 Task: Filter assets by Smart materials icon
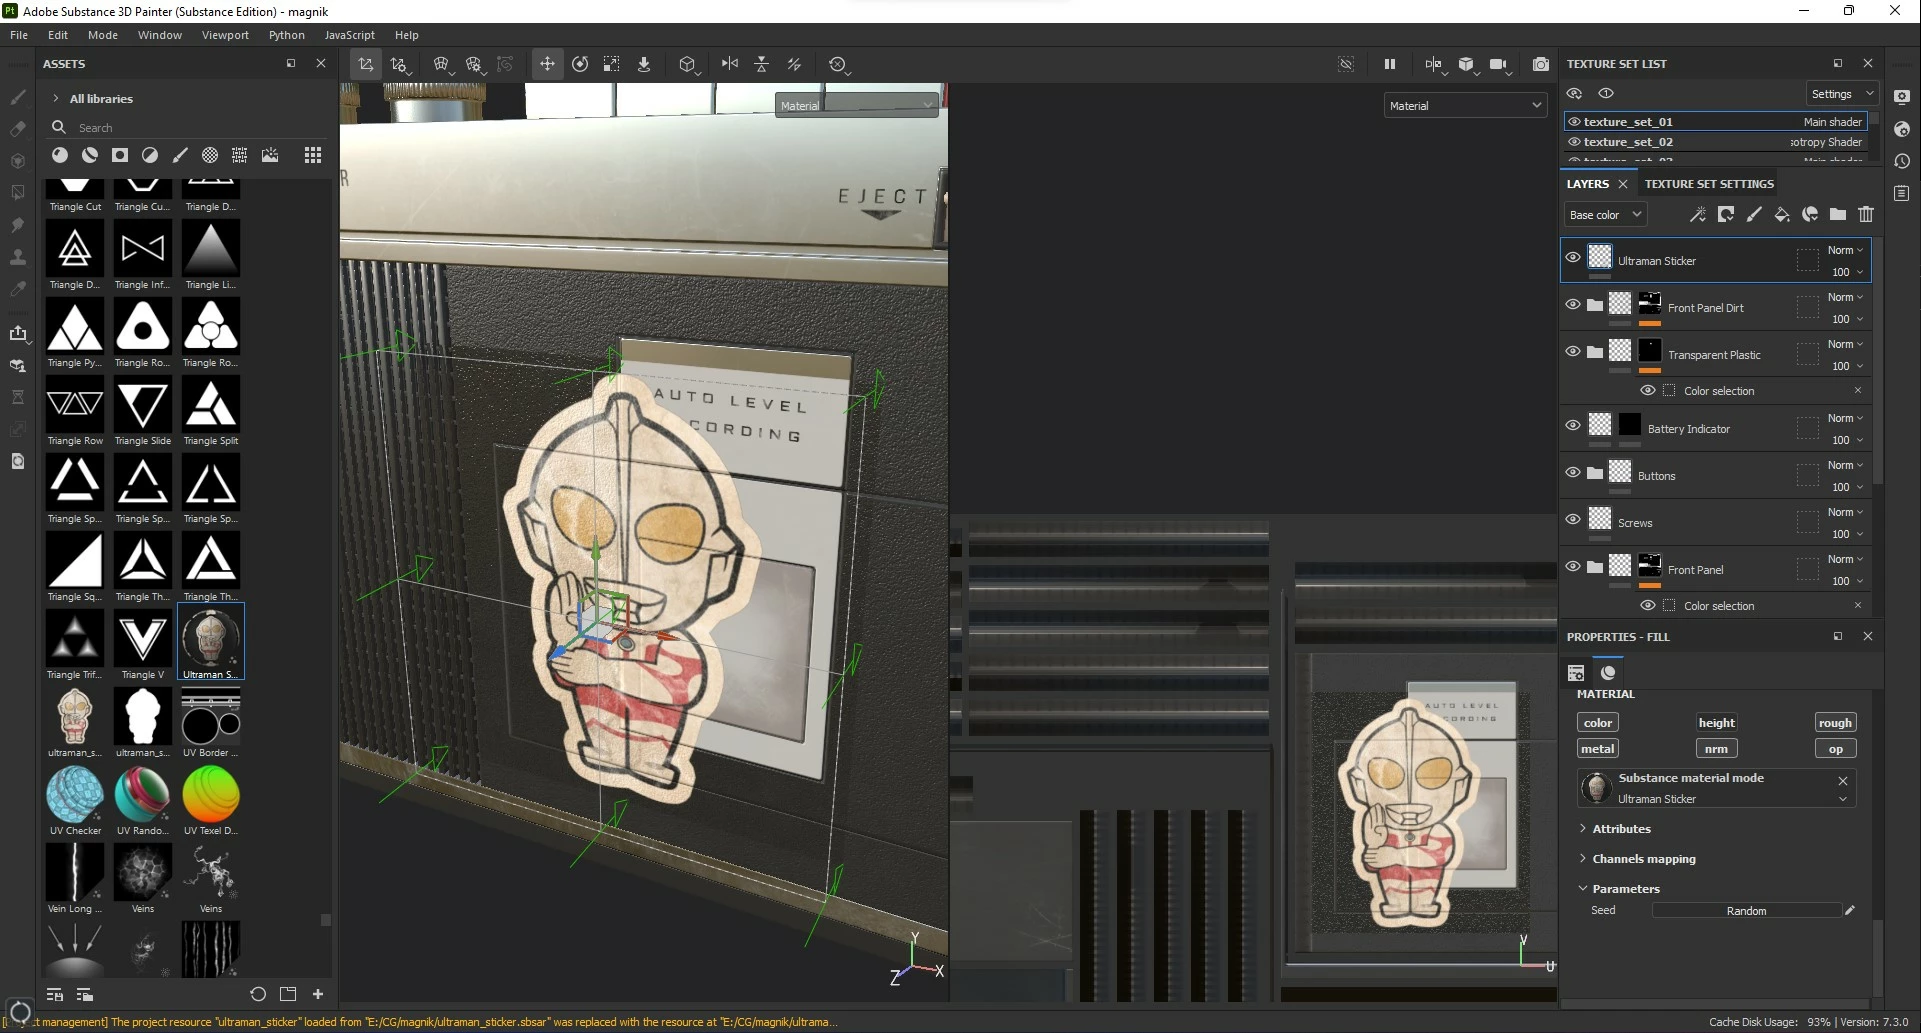point(90,155)
